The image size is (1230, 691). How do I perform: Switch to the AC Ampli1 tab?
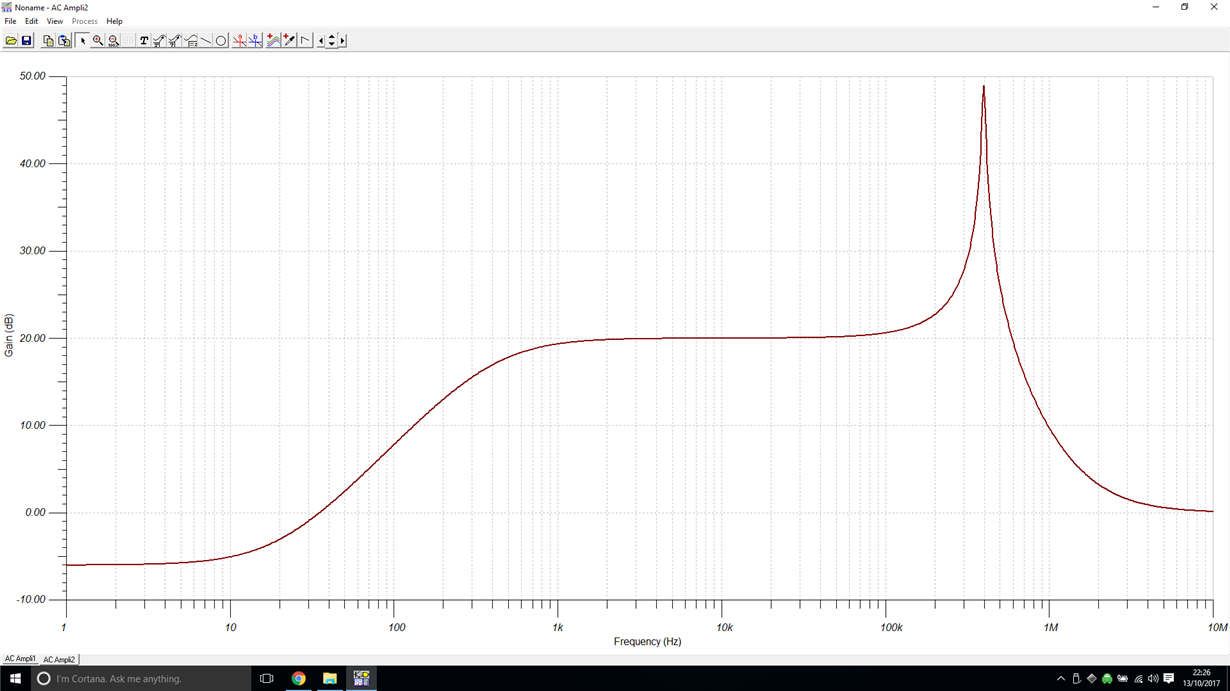click(x=20, y=659)
